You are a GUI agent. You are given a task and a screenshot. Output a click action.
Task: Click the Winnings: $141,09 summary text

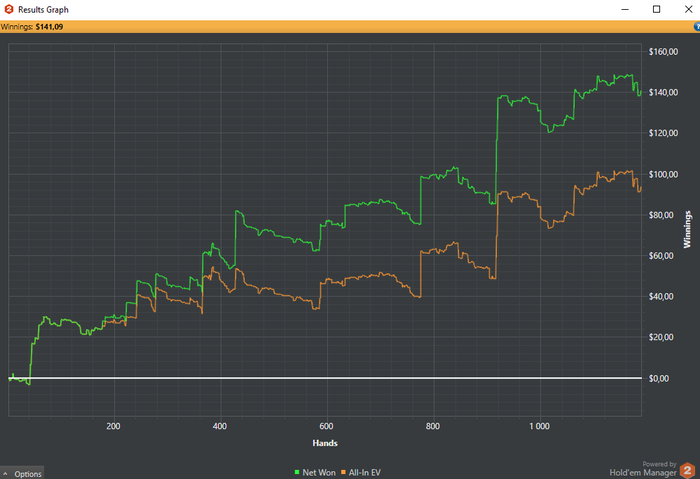coord(32,27)
